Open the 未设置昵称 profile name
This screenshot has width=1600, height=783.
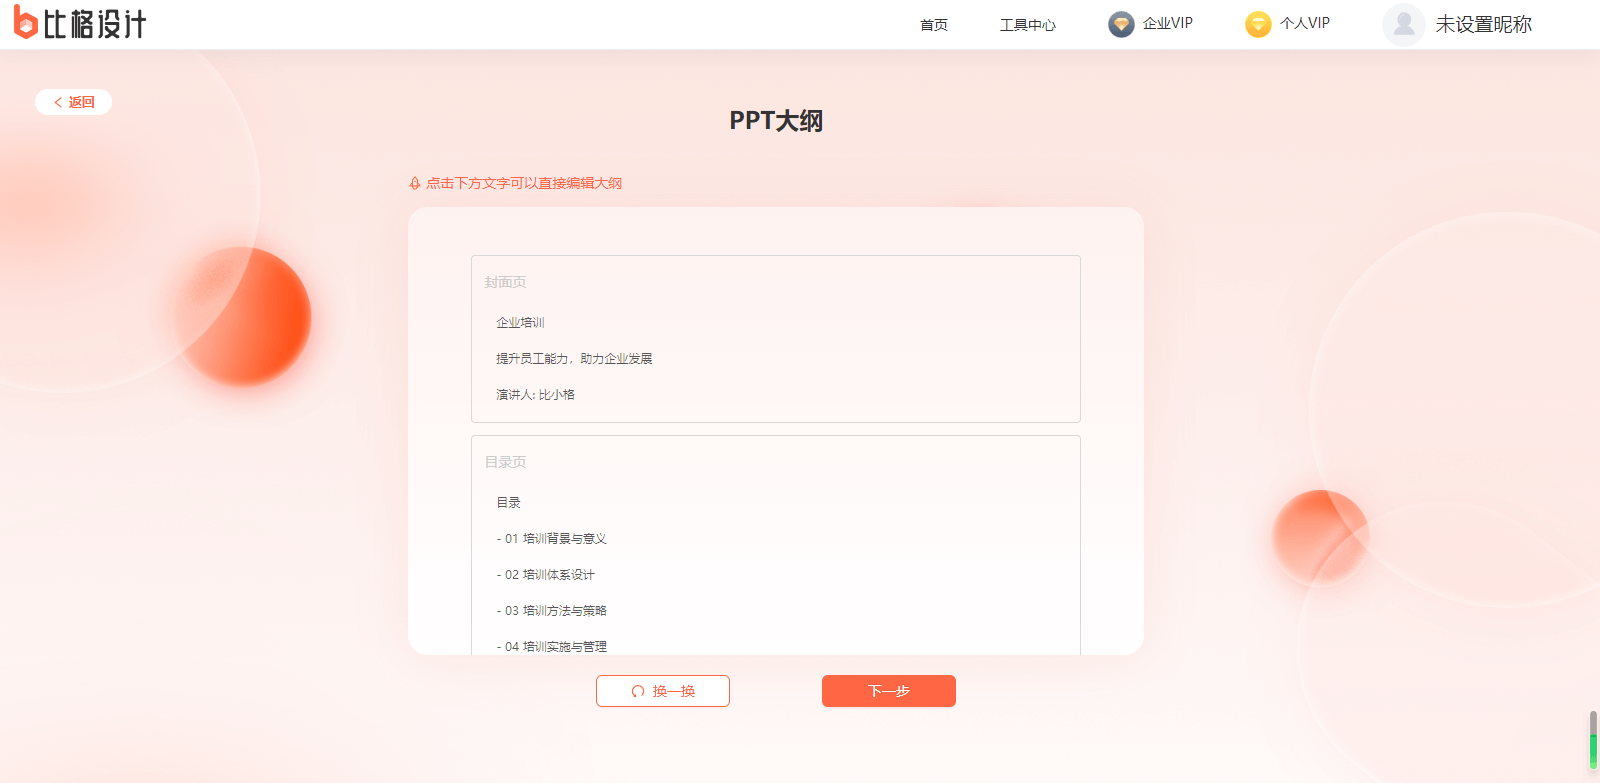point(1483,24)
